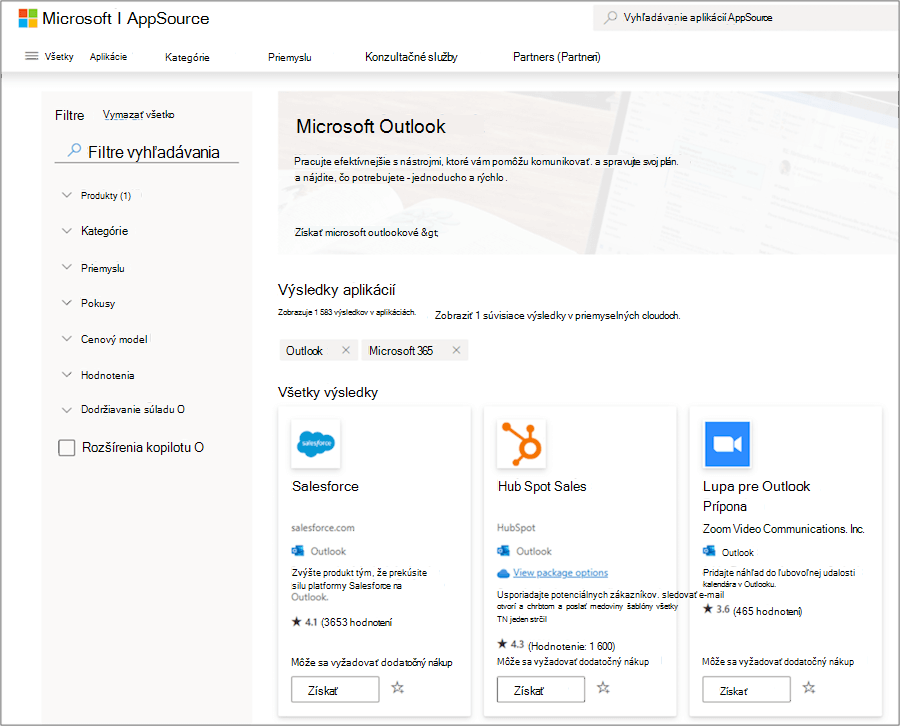Open the Kategórie top navigation menu
Viewport: 900px width, 726px height.
pos(187,57)
